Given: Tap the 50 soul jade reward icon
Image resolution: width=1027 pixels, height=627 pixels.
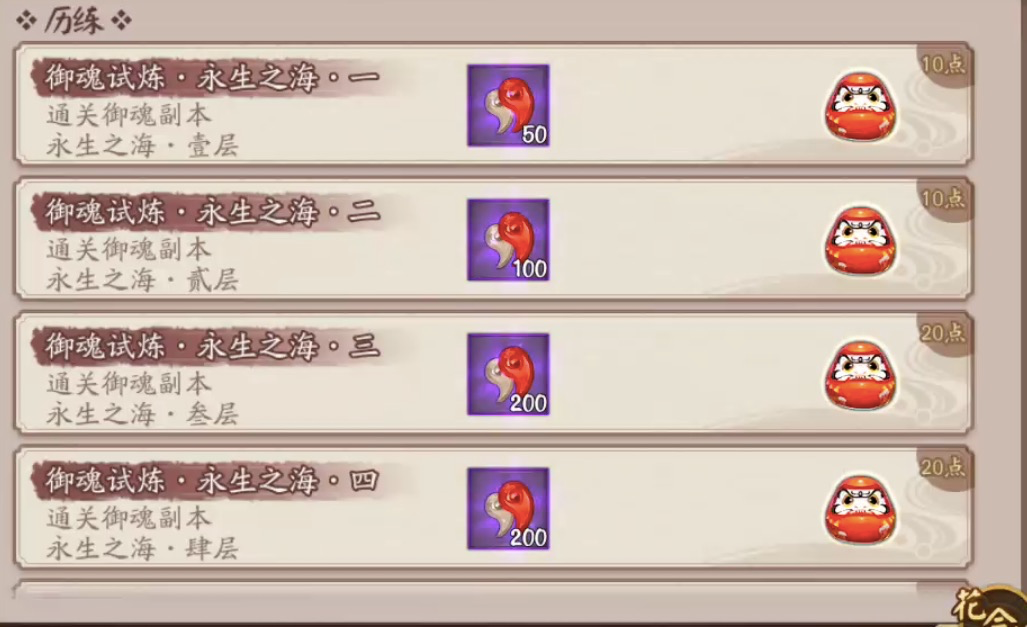Looking at the screenshot, I should pyautogui.click(x=508, y=105).
